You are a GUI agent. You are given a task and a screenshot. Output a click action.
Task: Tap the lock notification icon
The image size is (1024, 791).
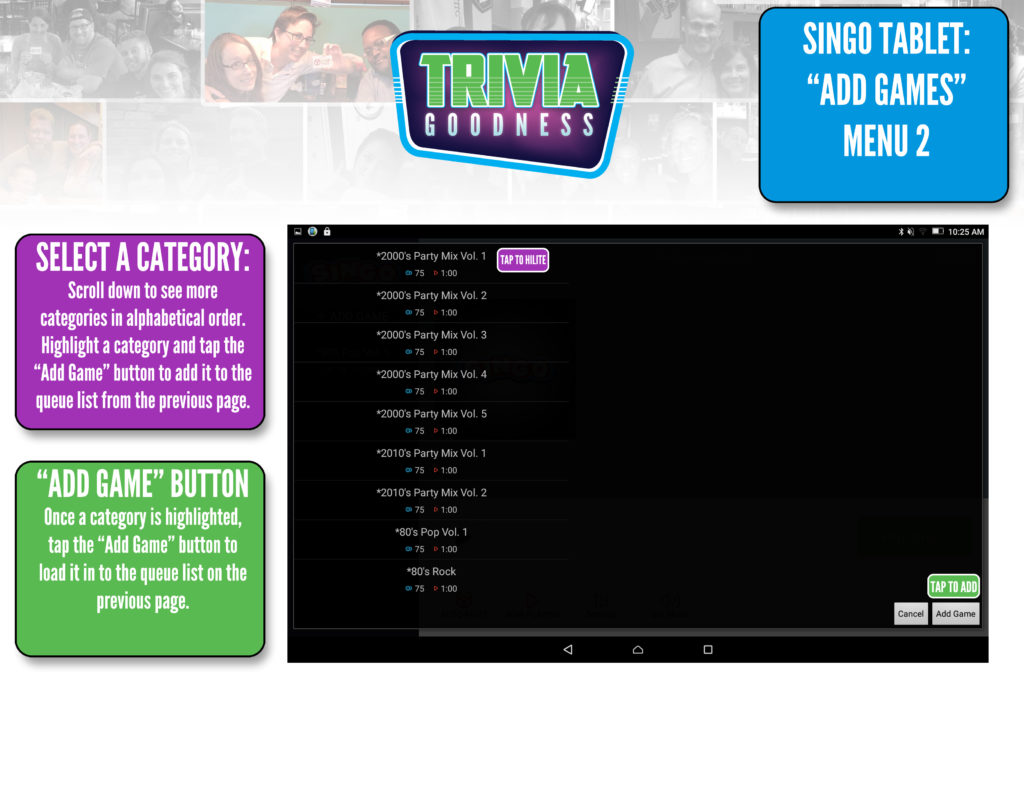coord(327,231)
